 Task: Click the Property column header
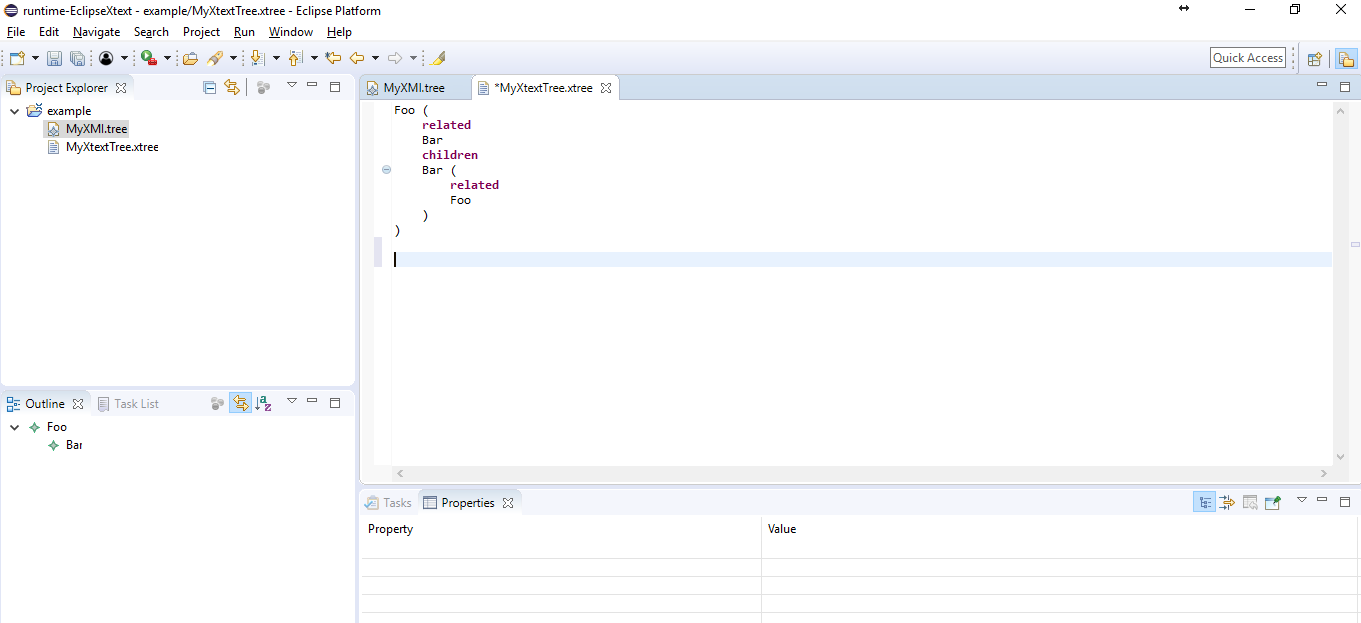coord(560,529)
